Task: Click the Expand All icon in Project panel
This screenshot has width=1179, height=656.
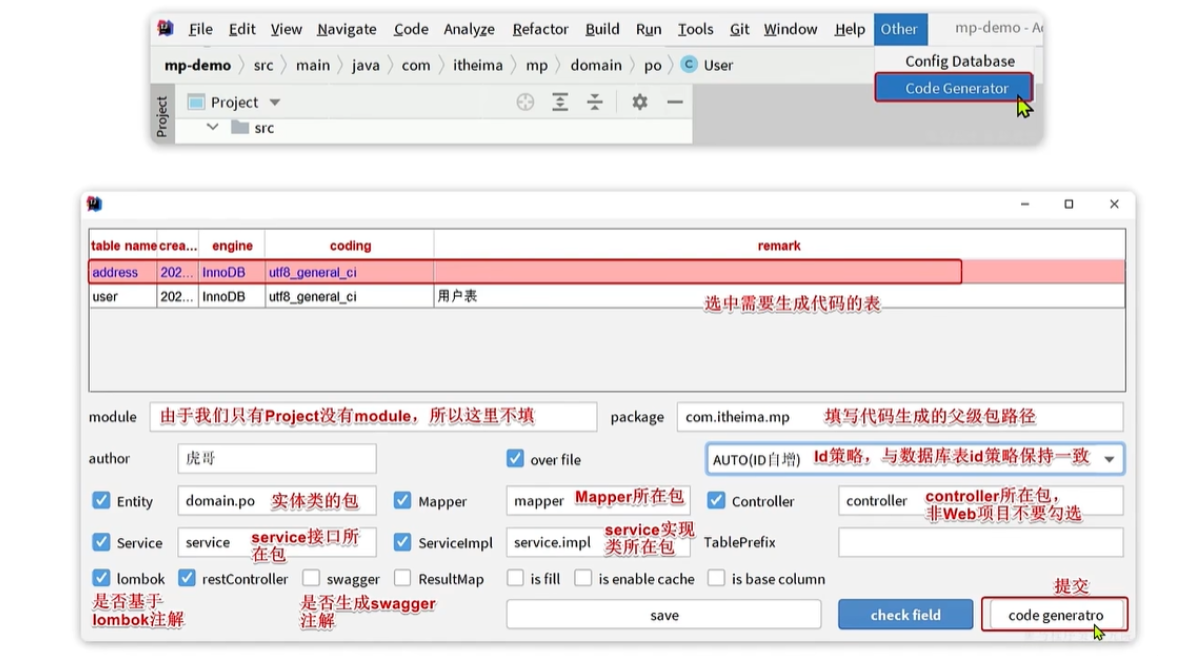Action: 560,102
